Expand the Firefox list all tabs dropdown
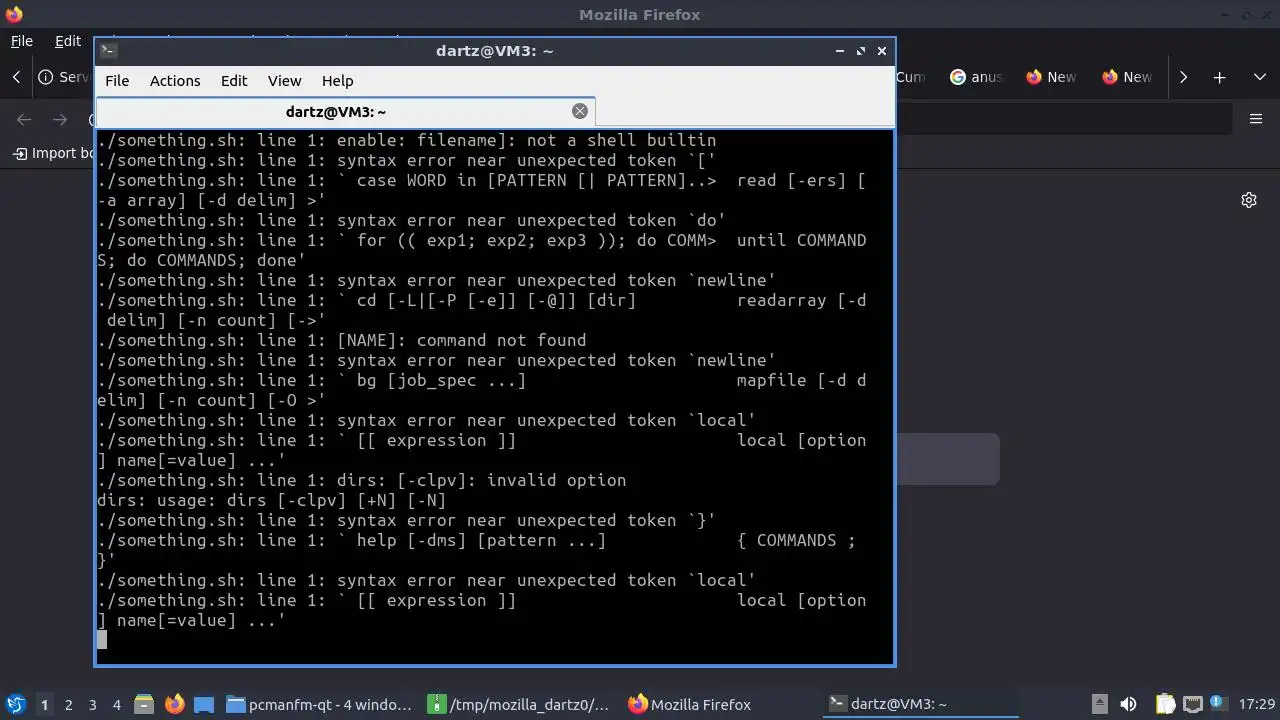 pyautogui.click(x=1260, y=77)
